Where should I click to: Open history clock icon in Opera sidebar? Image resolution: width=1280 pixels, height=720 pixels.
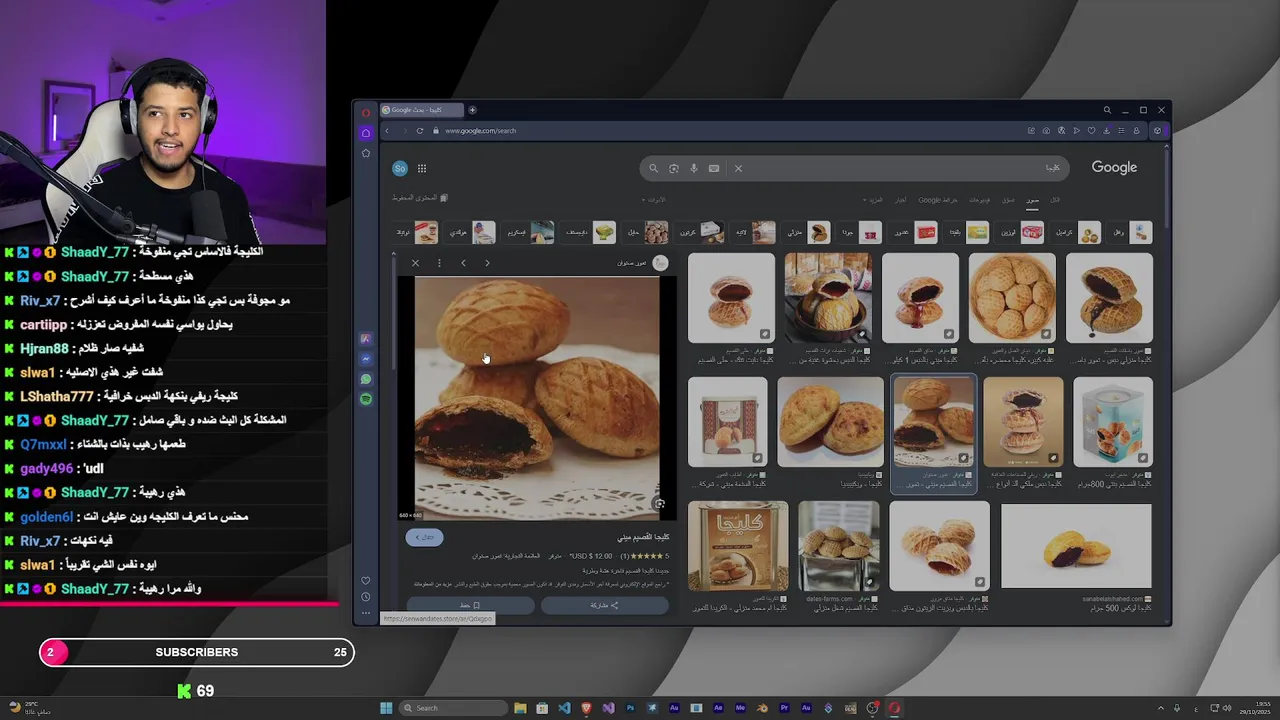[366, 598]
